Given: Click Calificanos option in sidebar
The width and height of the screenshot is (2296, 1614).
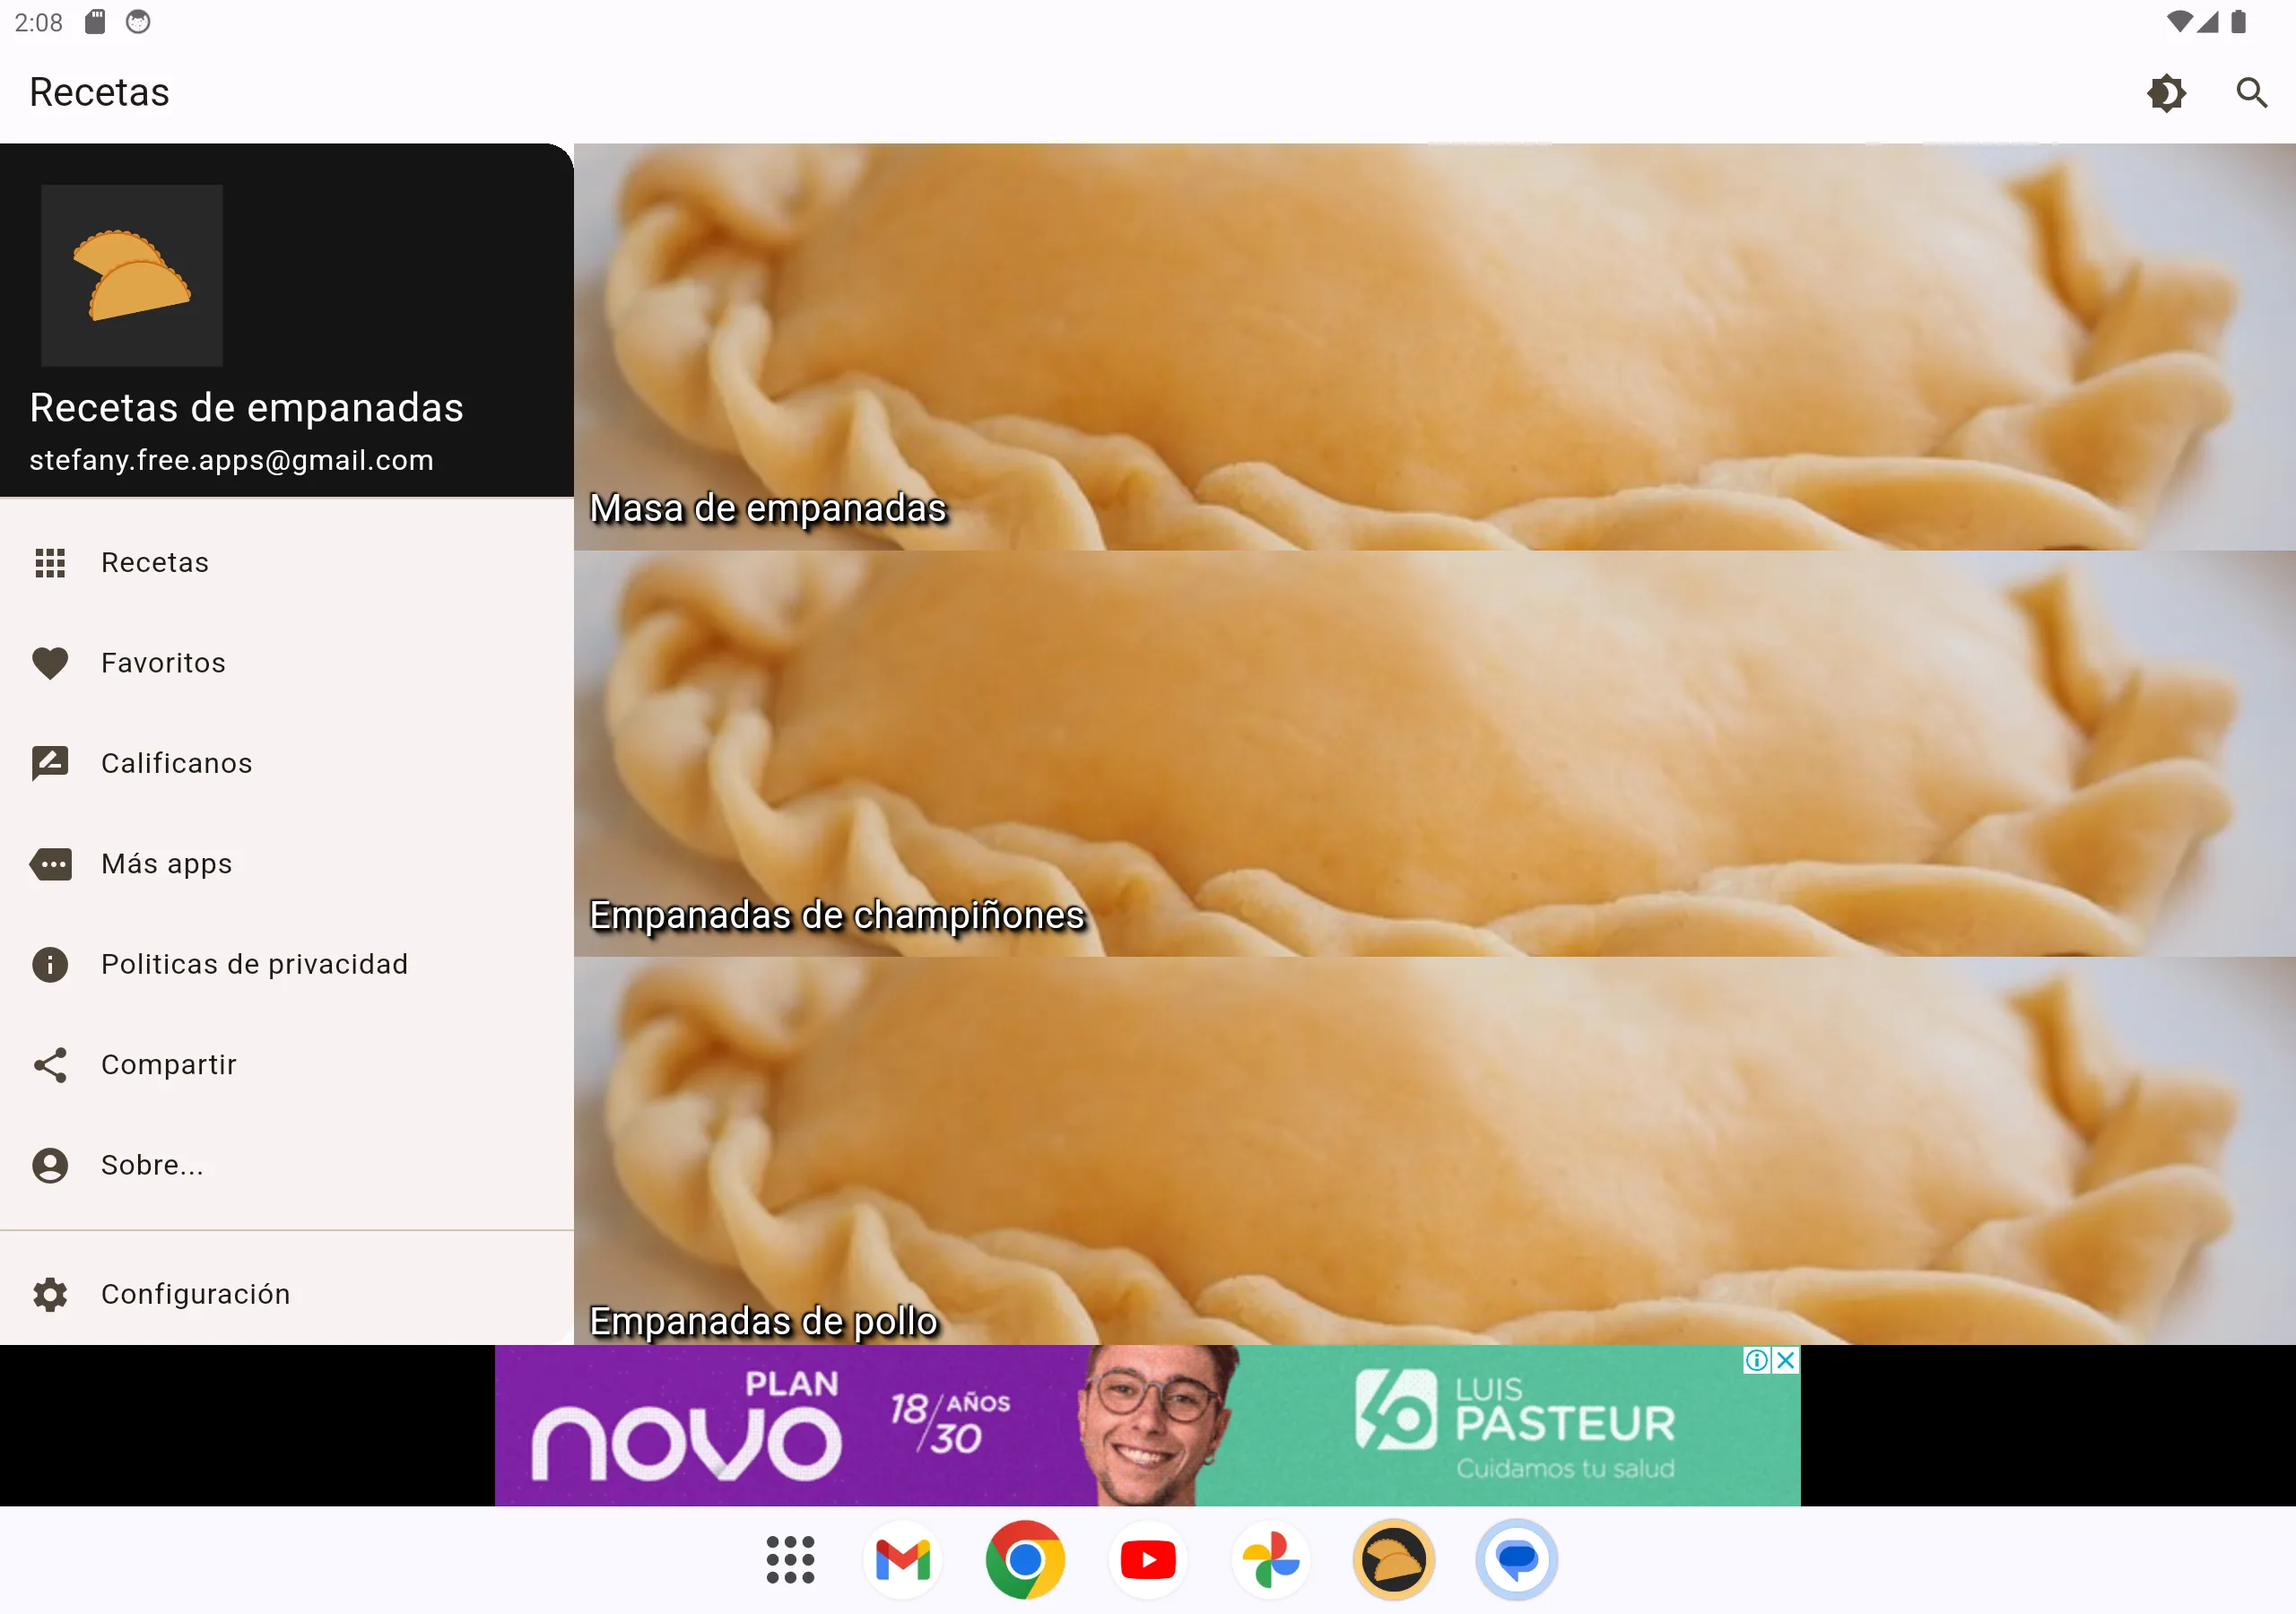Looking at the screenshot, I should (x=177, y=763).
